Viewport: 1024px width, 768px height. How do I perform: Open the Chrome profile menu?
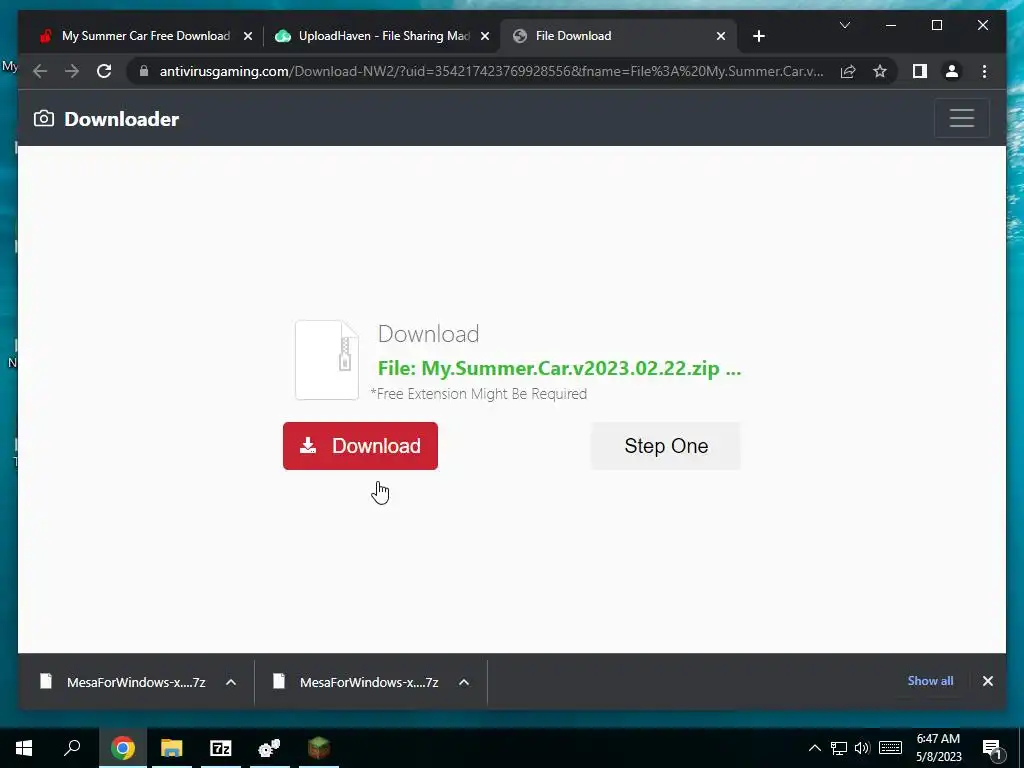[952, 71]
